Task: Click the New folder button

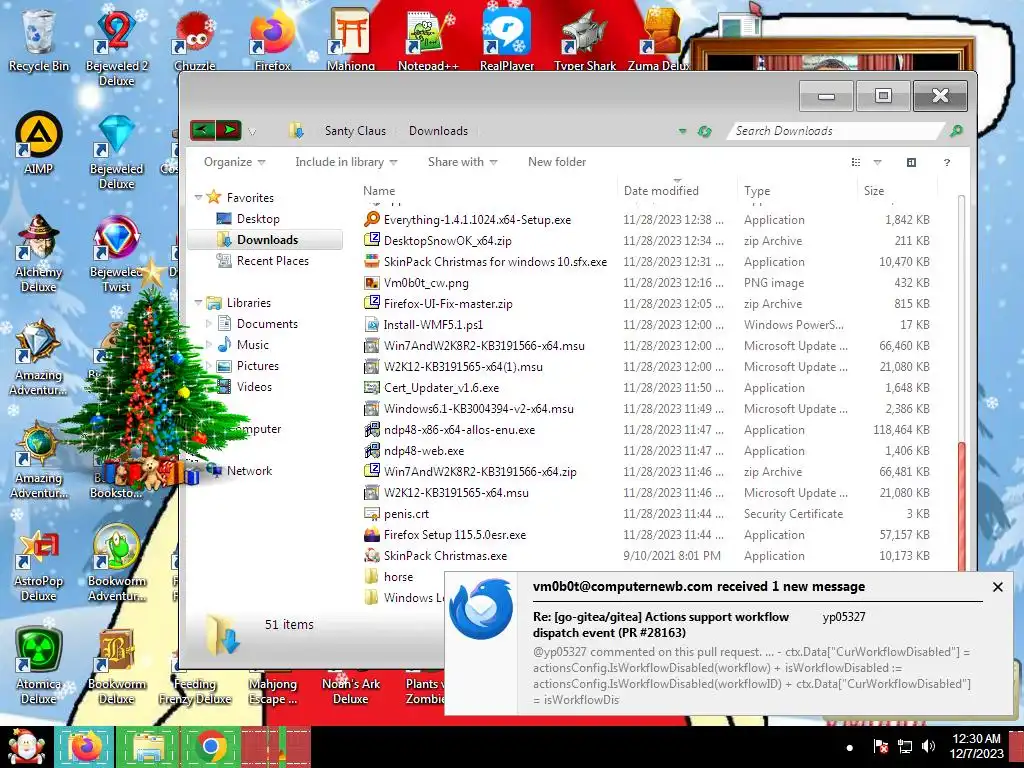Action: click(557, 162)
